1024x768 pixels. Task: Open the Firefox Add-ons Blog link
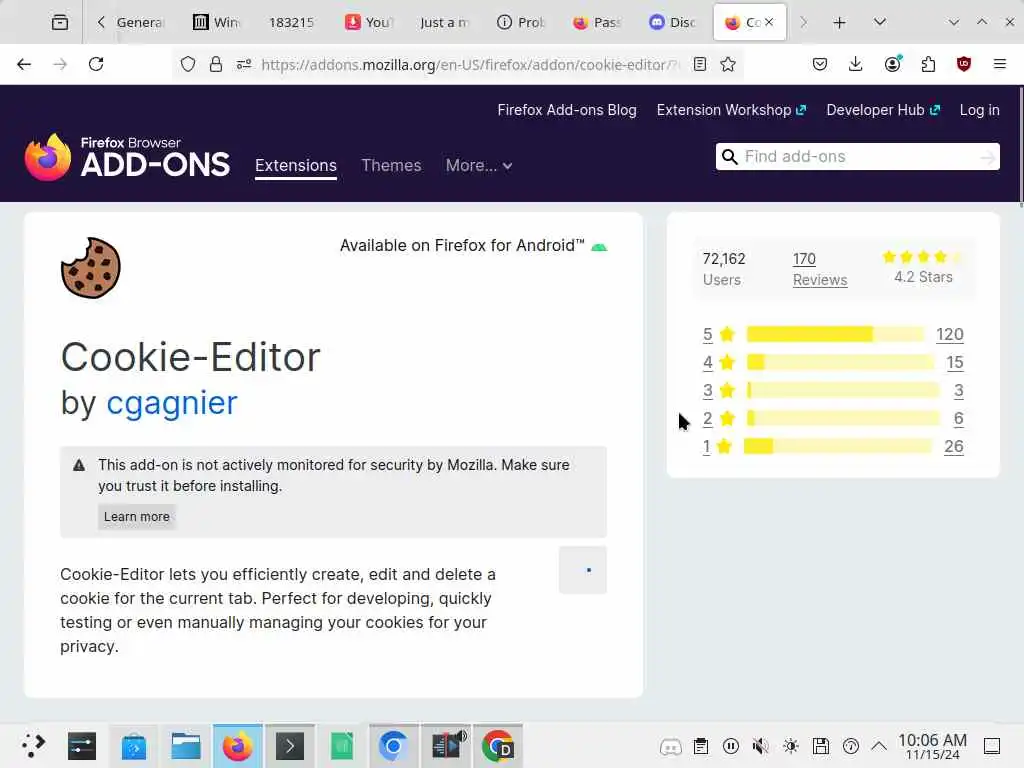click(x=567, y=110)
